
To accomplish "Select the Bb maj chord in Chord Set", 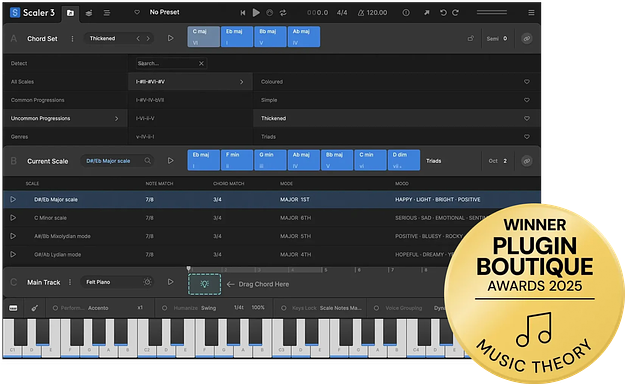I will tap(270, 37).
